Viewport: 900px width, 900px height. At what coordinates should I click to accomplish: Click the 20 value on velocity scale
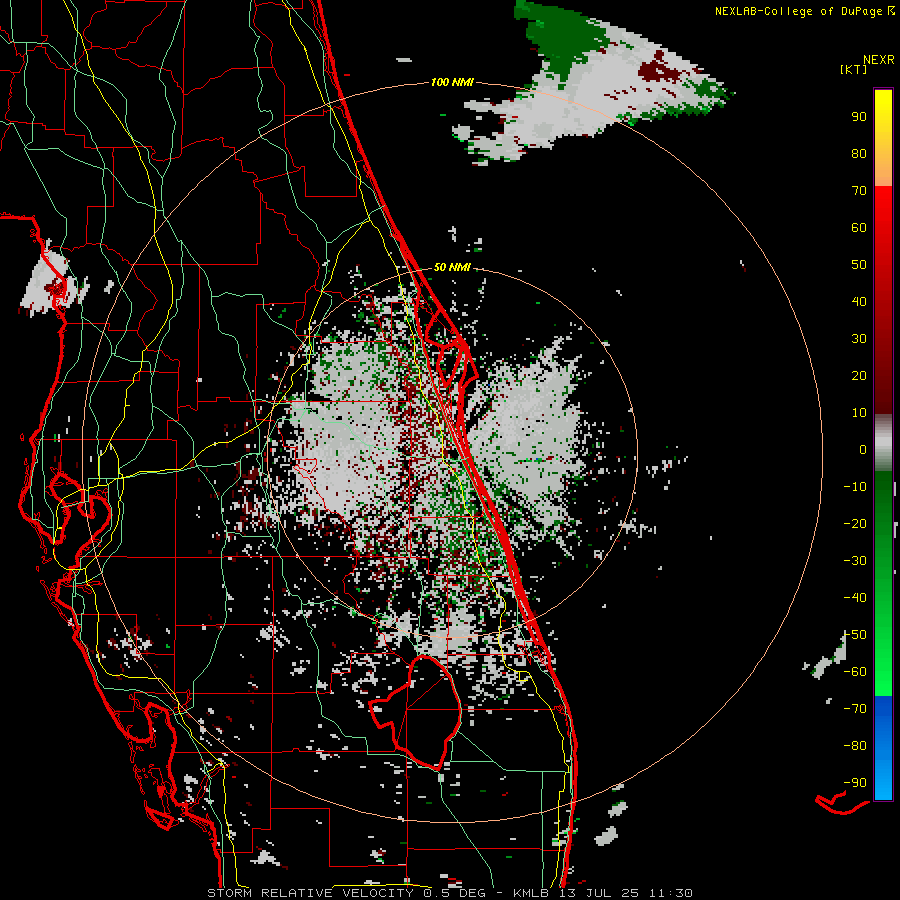(859, 376)
